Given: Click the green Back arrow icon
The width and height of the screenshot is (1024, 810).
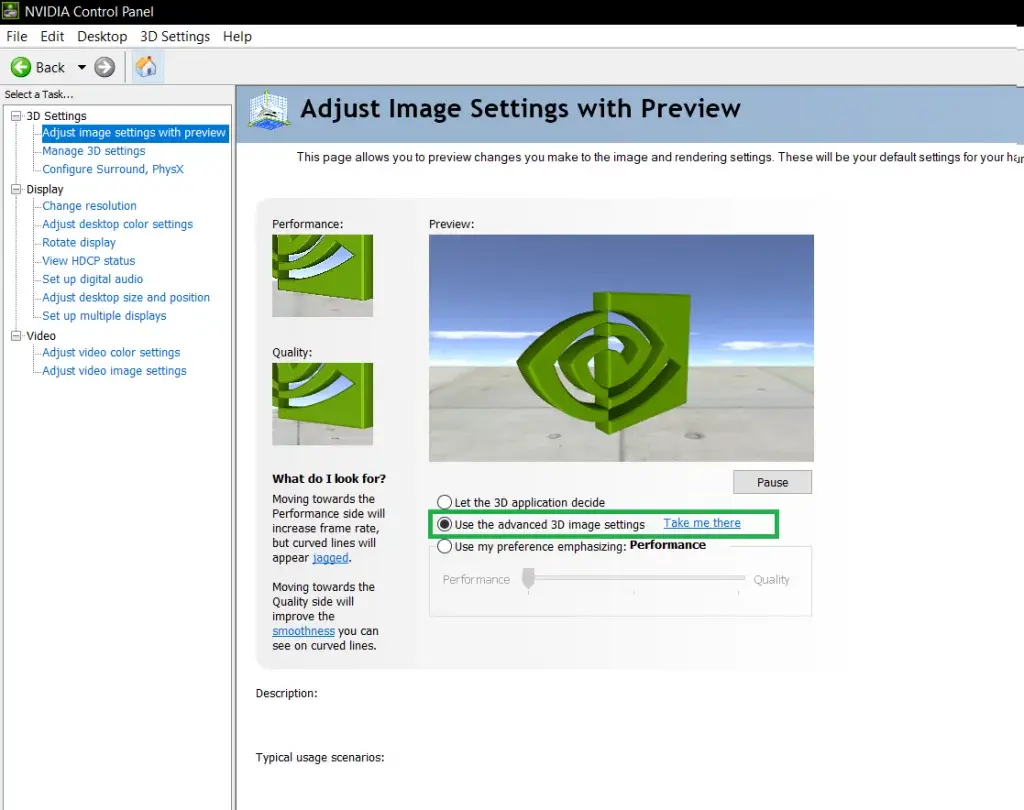Looking at the screenshot, I should pyautogui.click(x=21, y=67).
